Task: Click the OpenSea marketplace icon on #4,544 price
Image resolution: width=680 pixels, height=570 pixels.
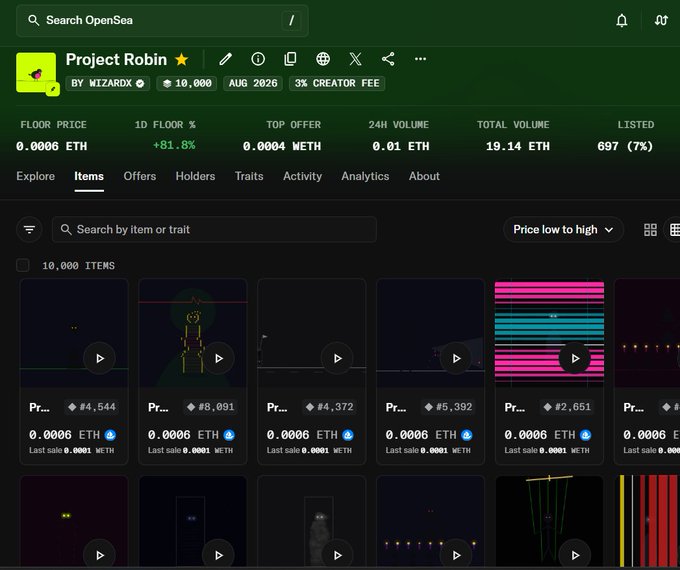Action: coord(110,435)
